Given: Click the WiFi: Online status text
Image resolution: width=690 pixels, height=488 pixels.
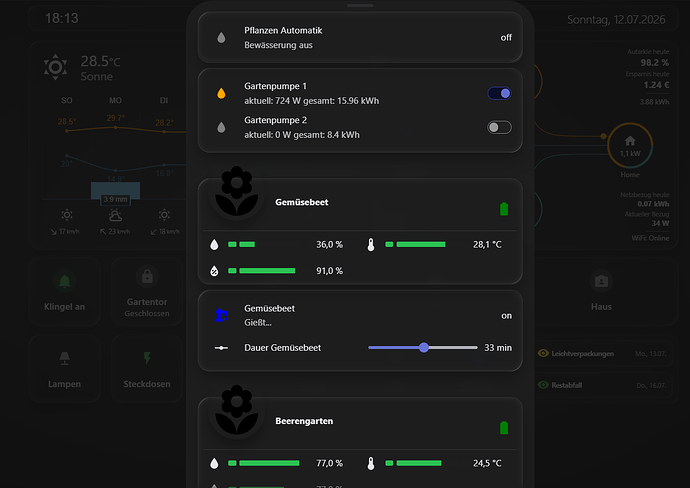Looking at the screenshot, I should 650,238.
